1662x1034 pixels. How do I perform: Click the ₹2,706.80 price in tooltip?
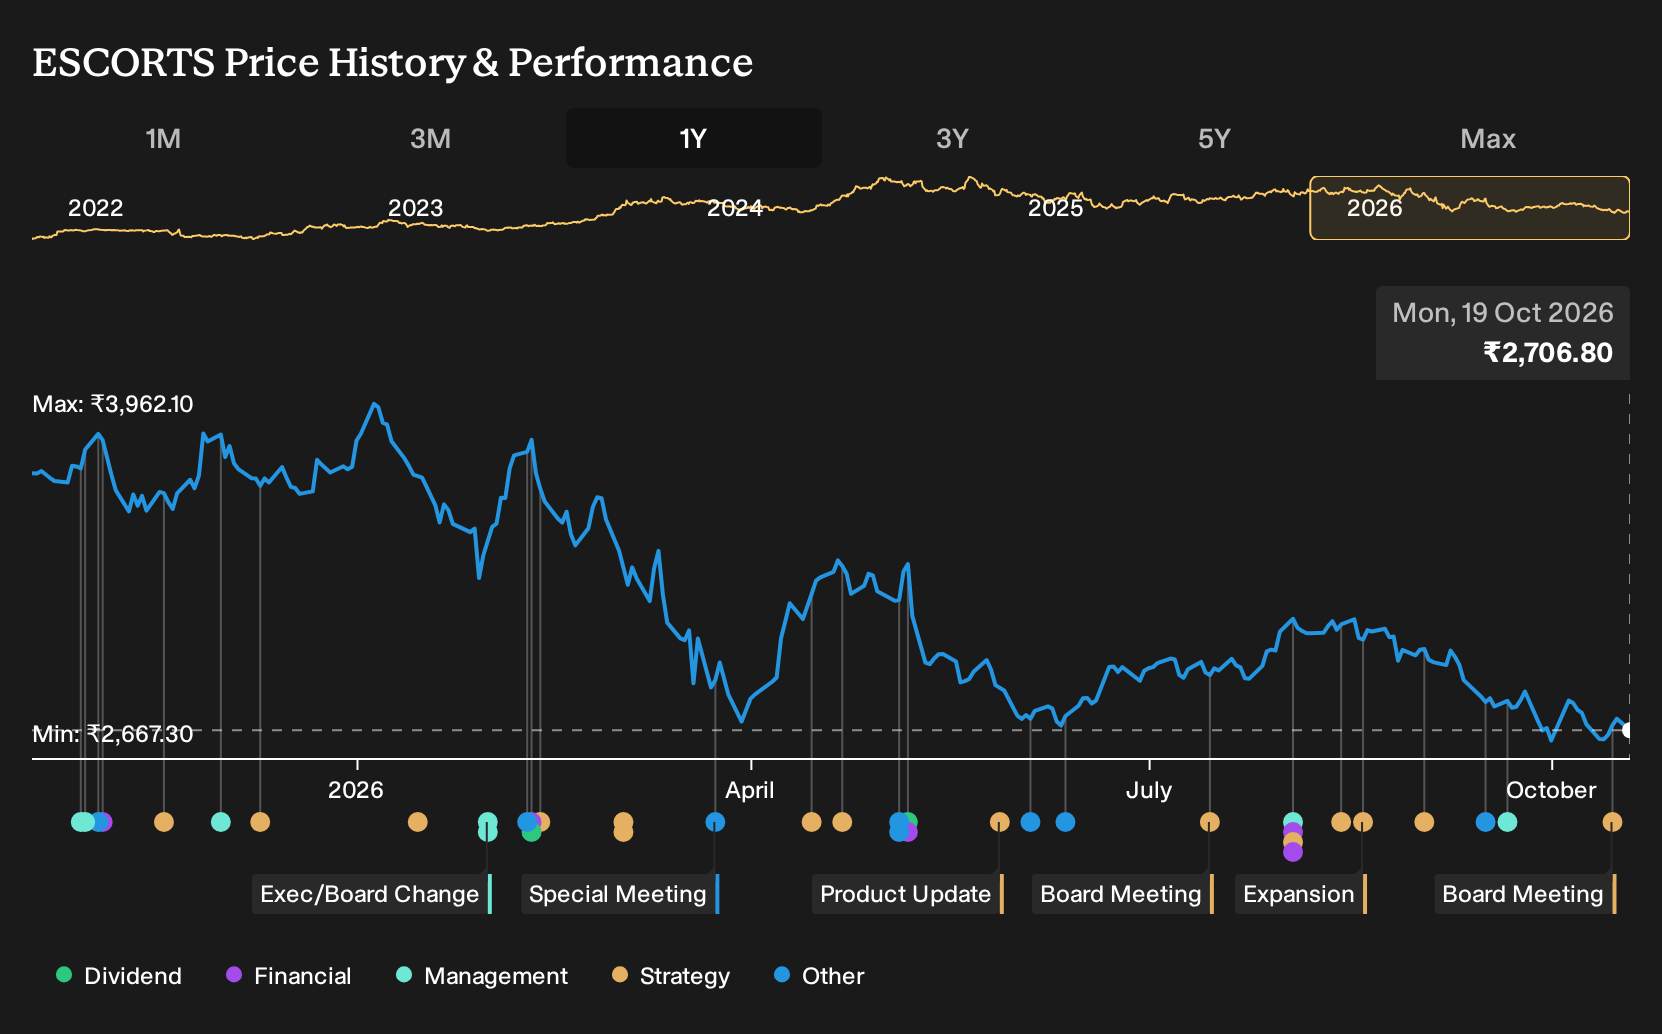1548,353
